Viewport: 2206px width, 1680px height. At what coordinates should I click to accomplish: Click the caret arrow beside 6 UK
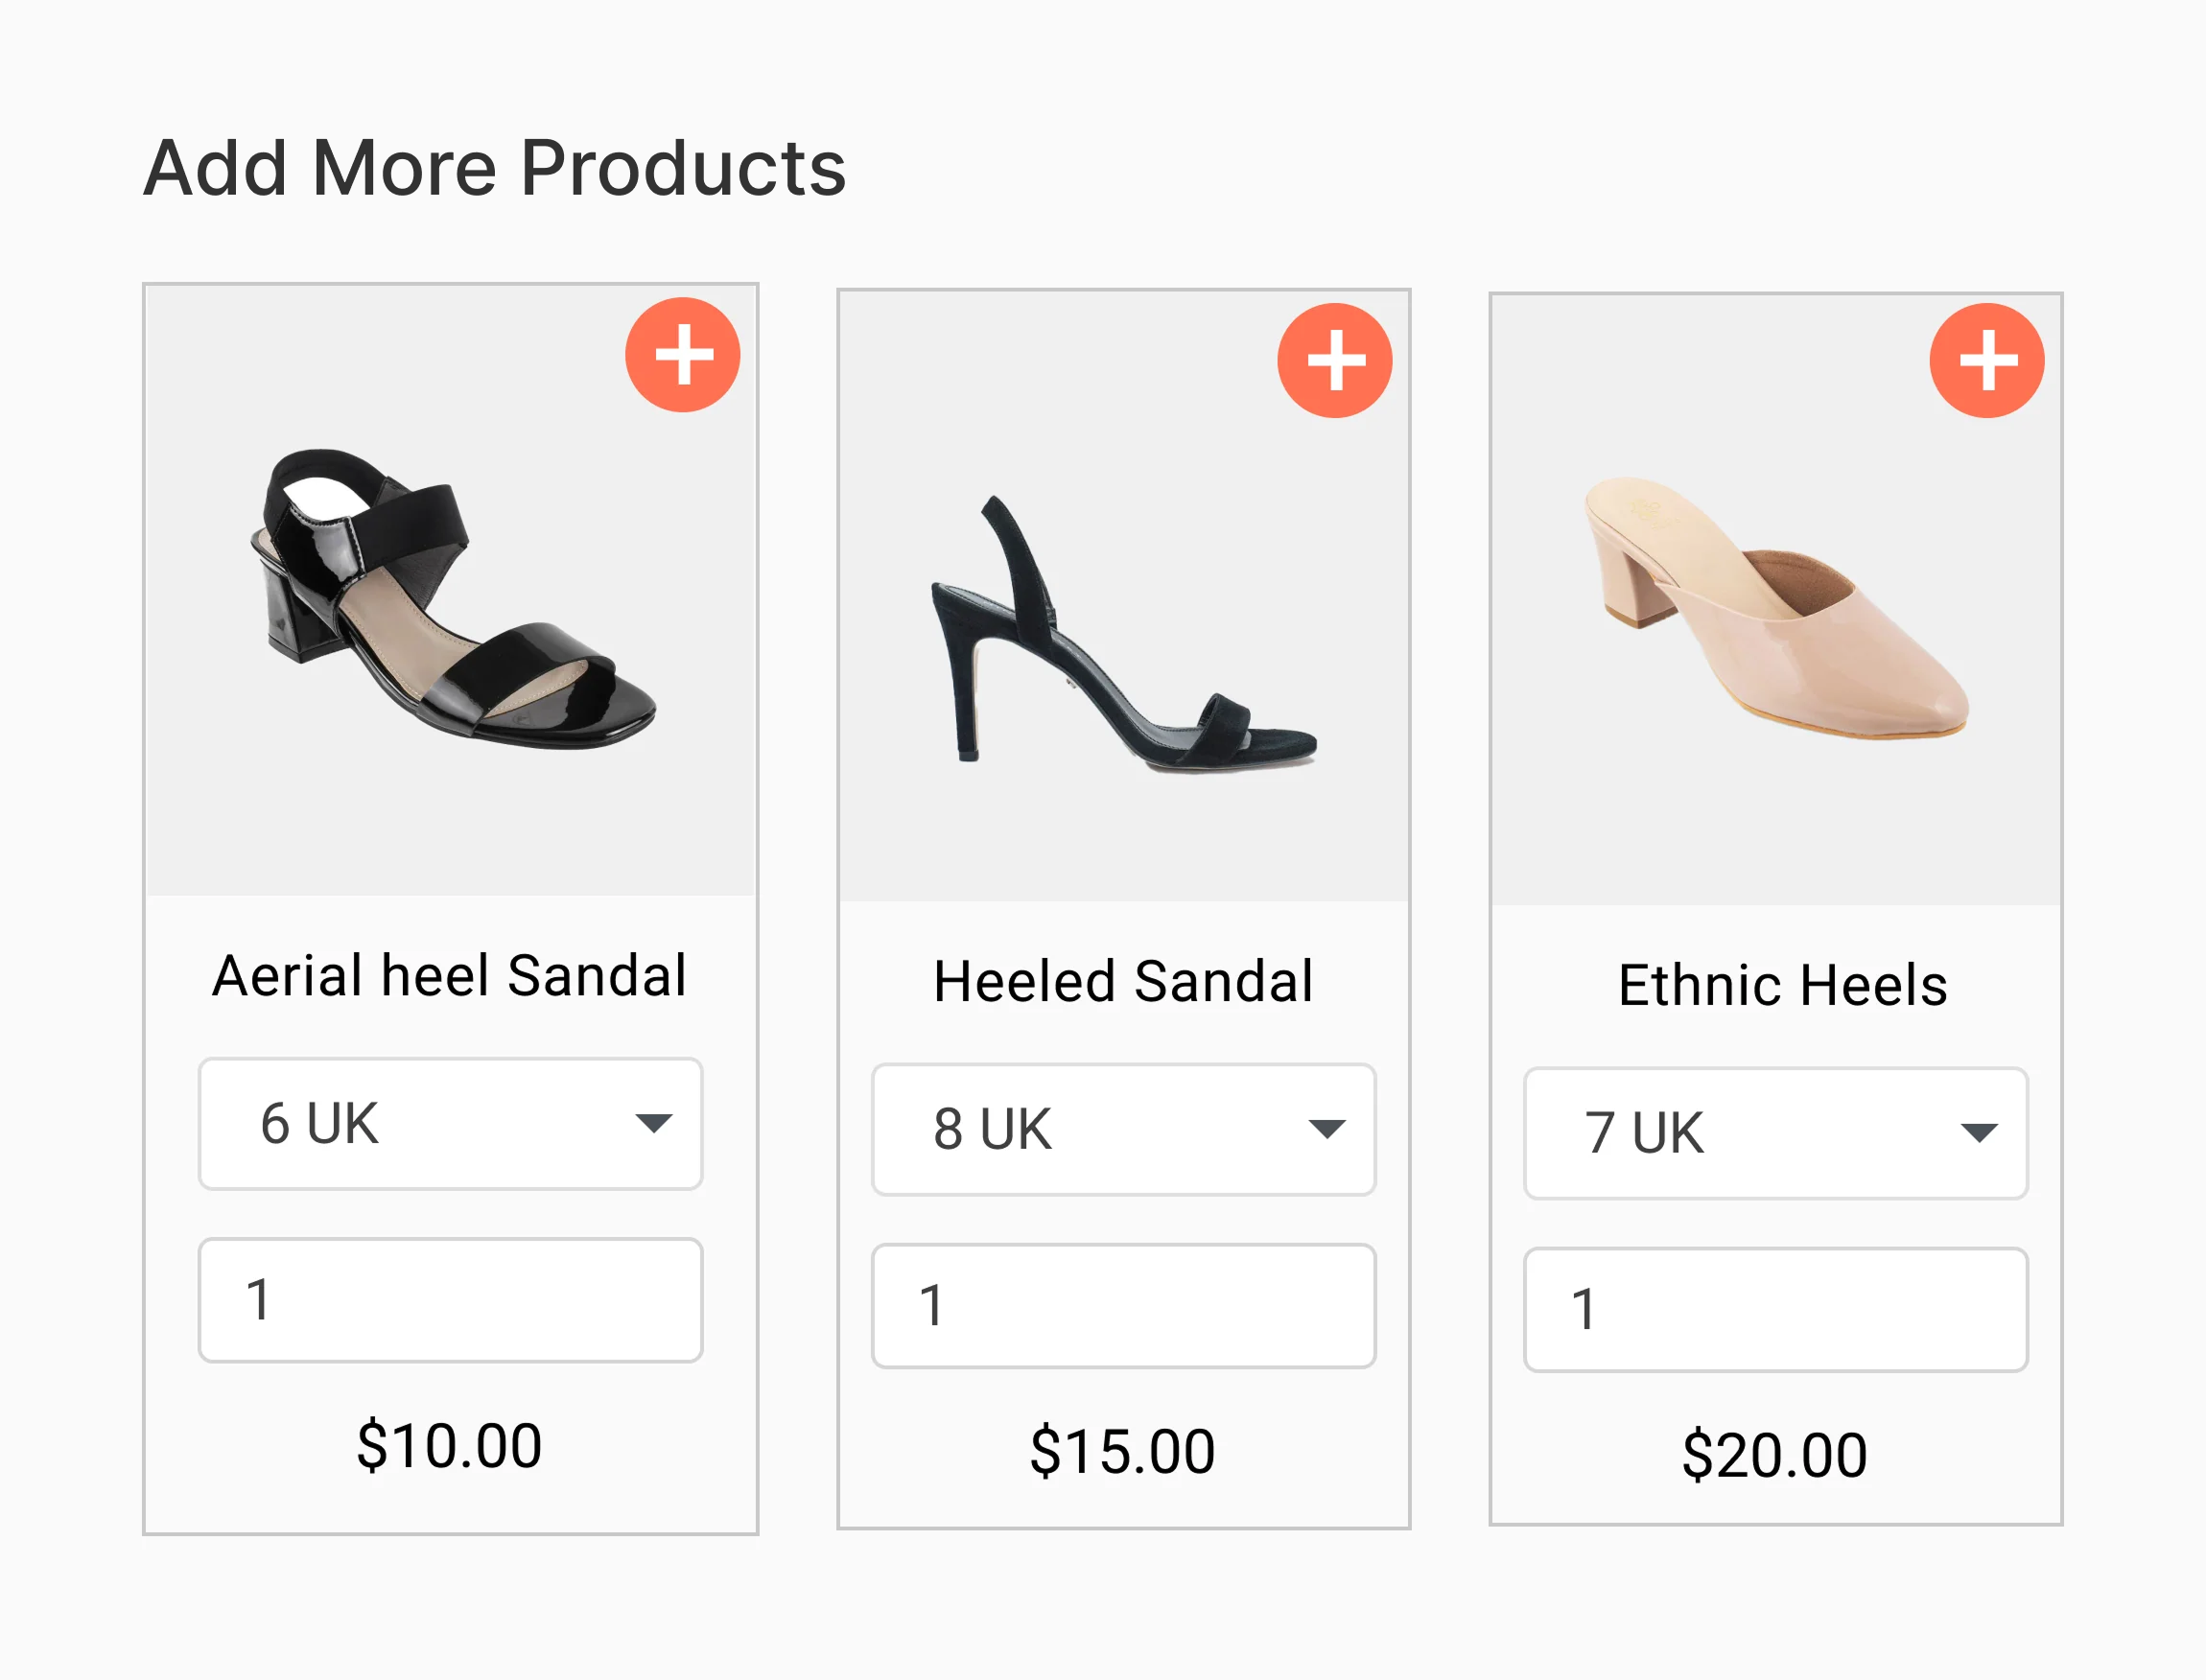click(653, 1123)
